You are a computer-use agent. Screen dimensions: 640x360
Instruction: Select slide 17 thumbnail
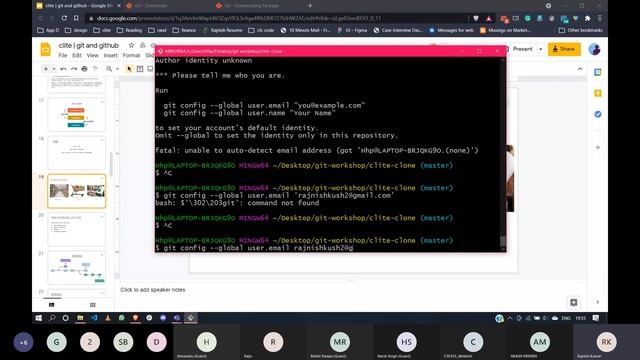(x=76, y=114)
